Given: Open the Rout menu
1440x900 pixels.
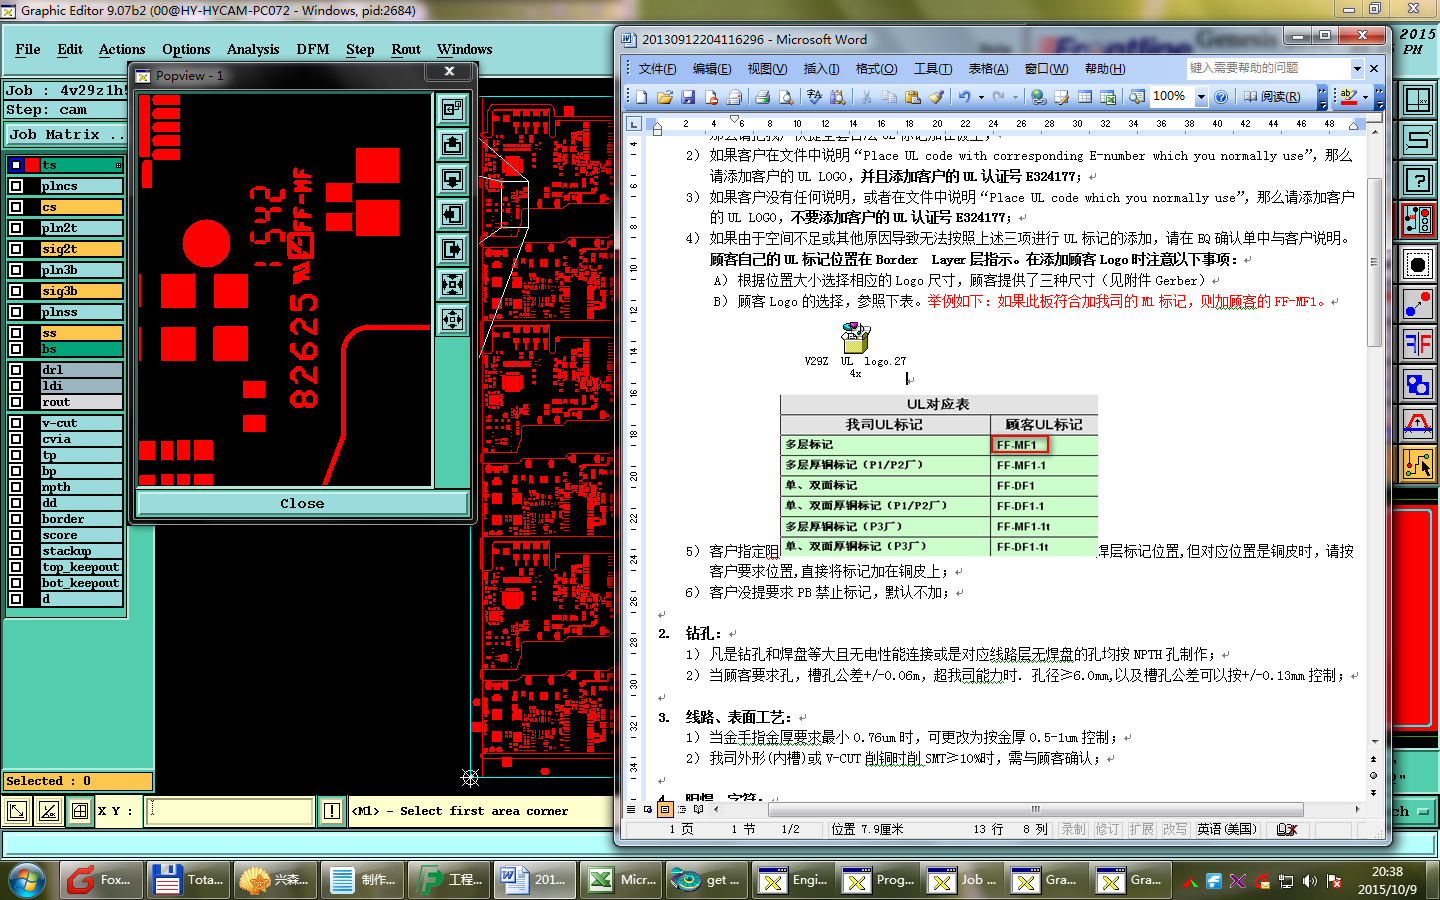Looking at the screenshot, I should point(406,49).
